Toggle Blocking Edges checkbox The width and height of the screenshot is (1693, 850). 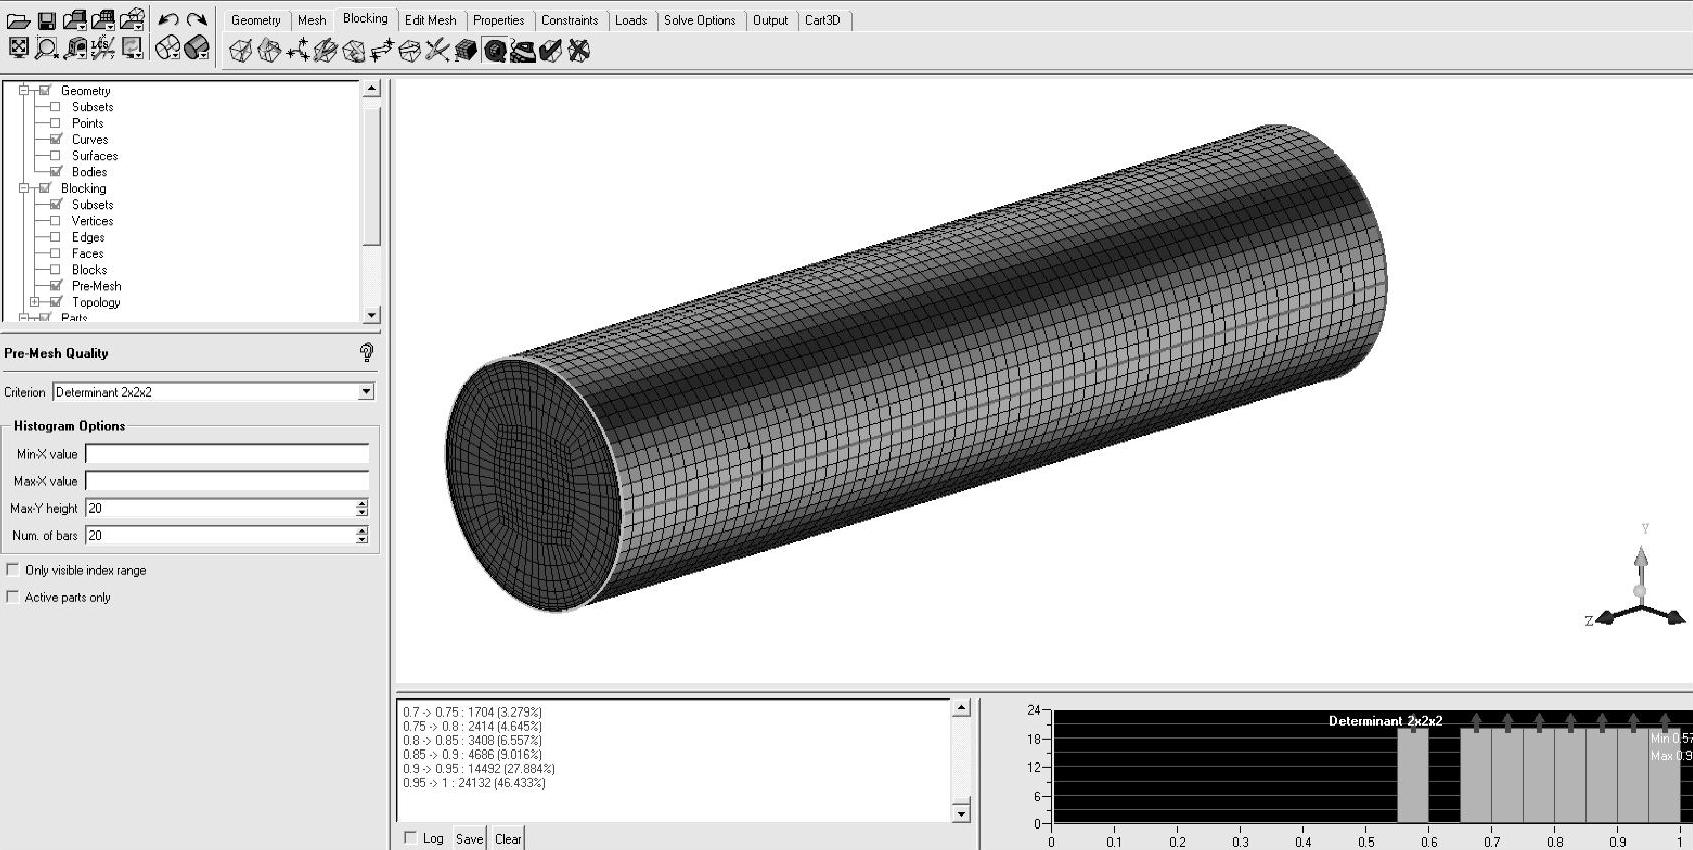click(56, 237)
